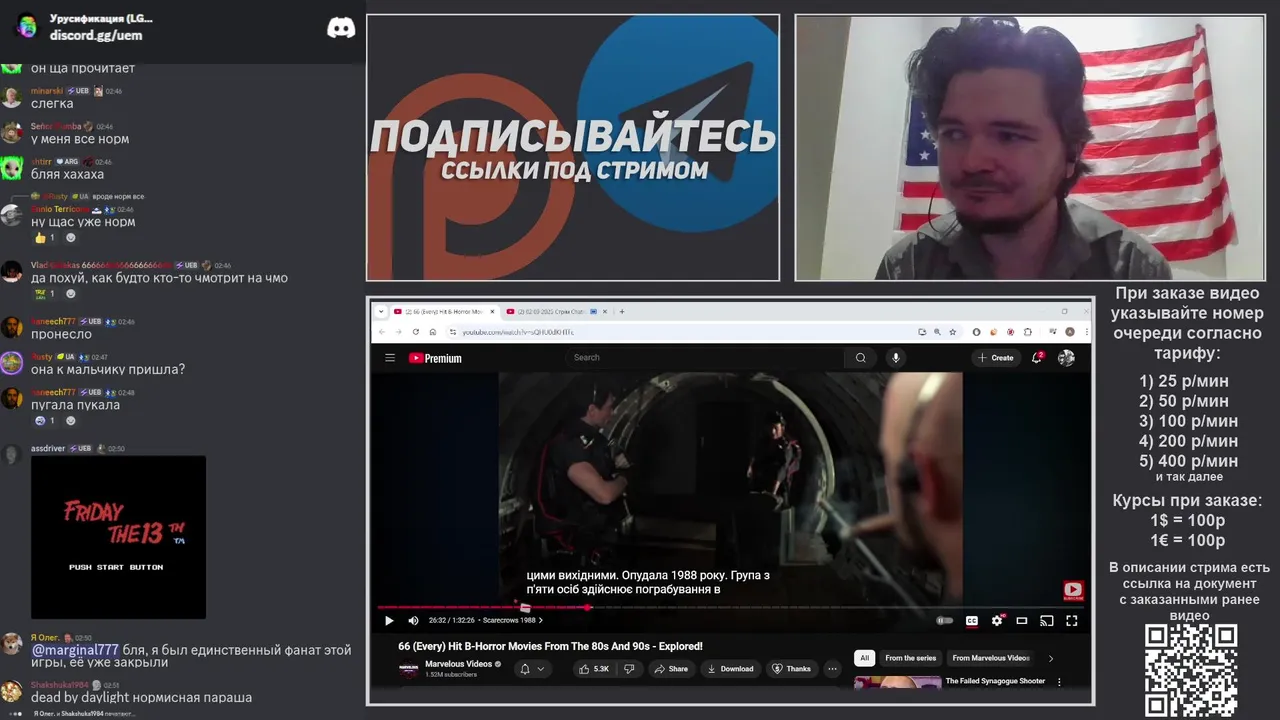Focus the YouTube Search field

tap(705, 357)
